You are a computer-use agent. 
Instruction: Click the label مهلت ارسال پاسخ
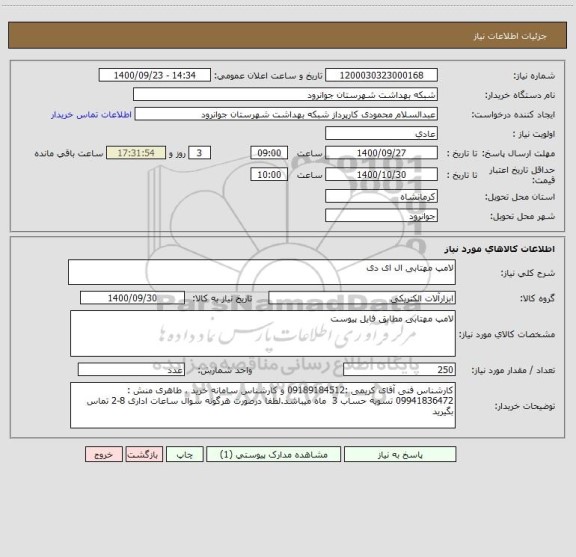519,154
